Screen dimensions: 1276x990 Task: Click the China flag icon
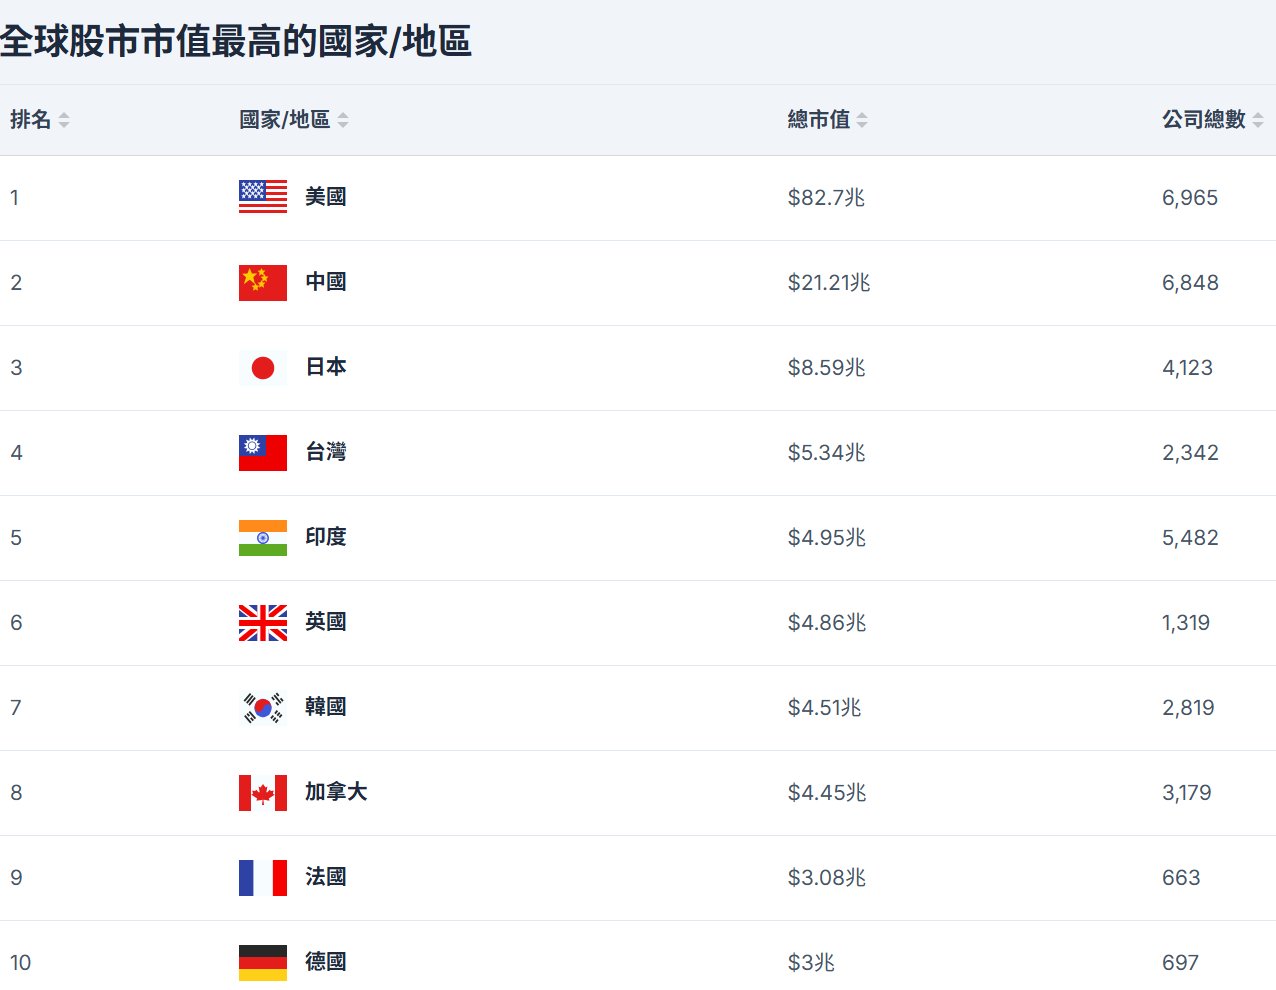click(x=263, y=282)
